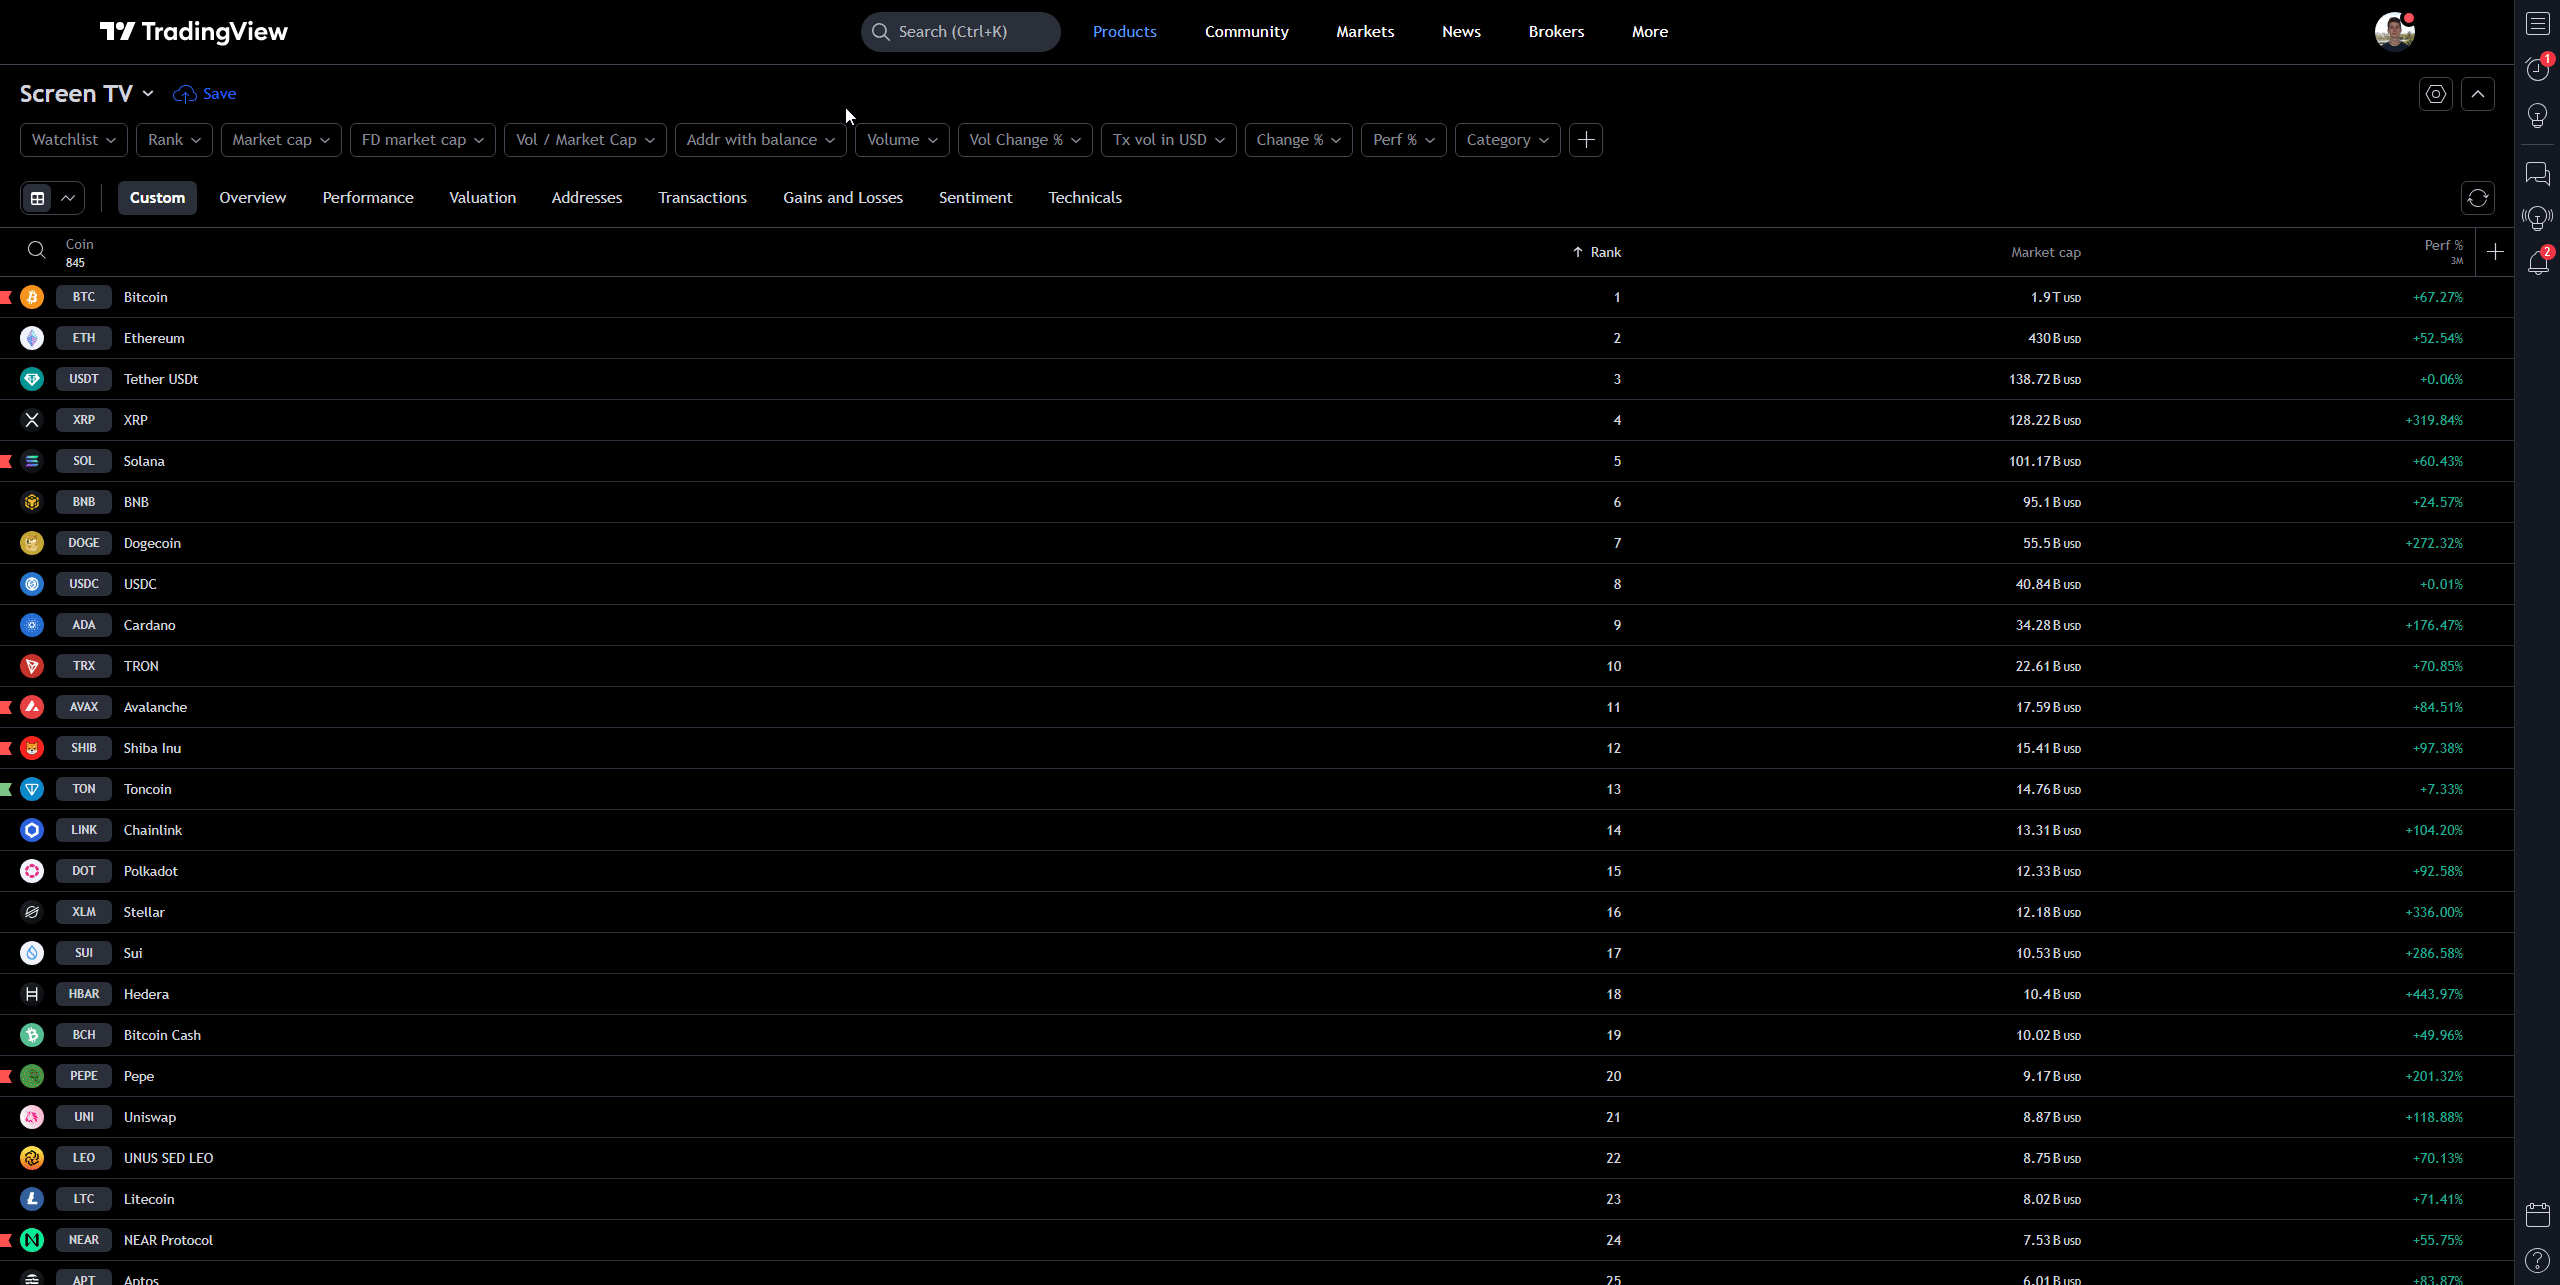The width and height of the screenshot is (2560, 1285).
Task: Open the help question mark icon
Action: tap(2538, 1260)
